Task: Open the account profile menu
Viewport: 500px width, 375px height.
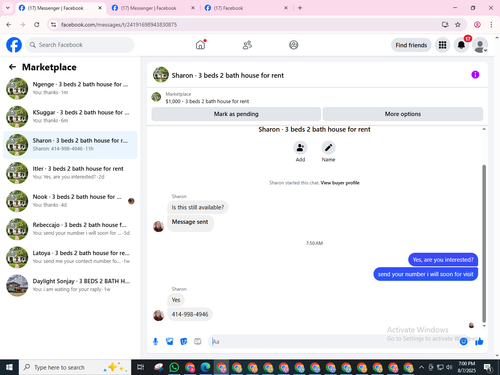Action: (480, 45)
